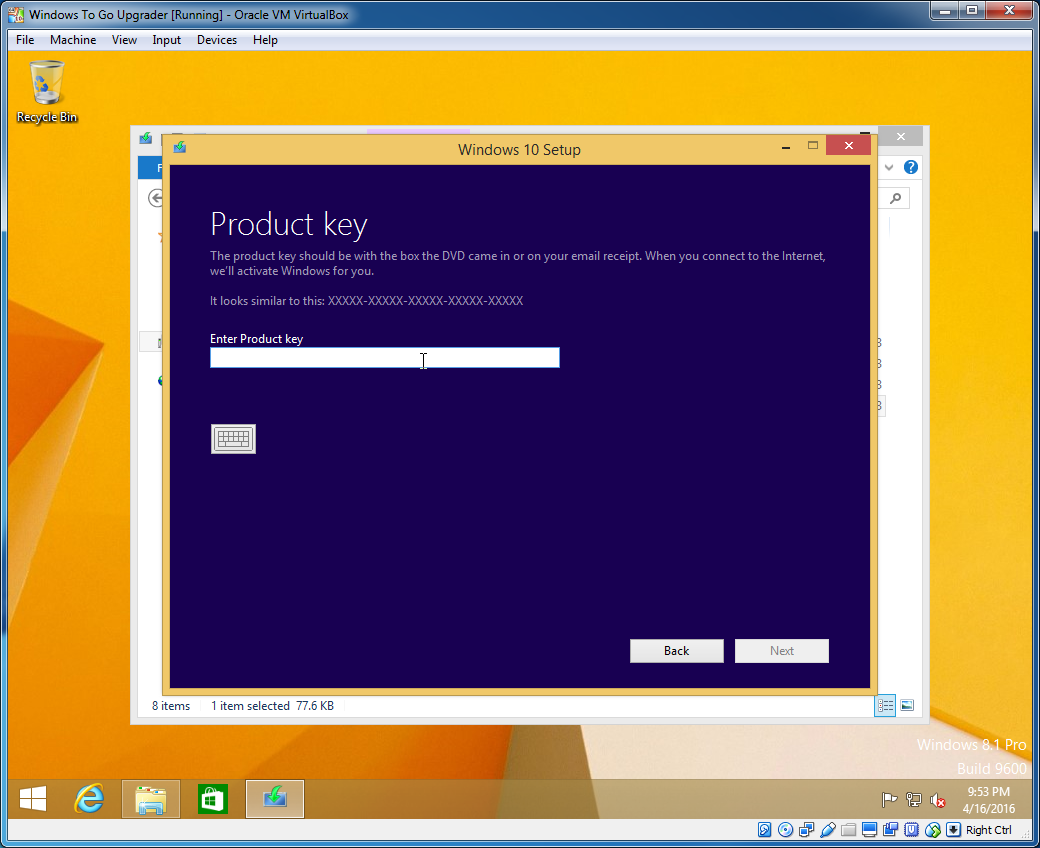Click VirtualBox hard disk activity icon
This screenshot has height=848, width=1040.
(764, 829)
